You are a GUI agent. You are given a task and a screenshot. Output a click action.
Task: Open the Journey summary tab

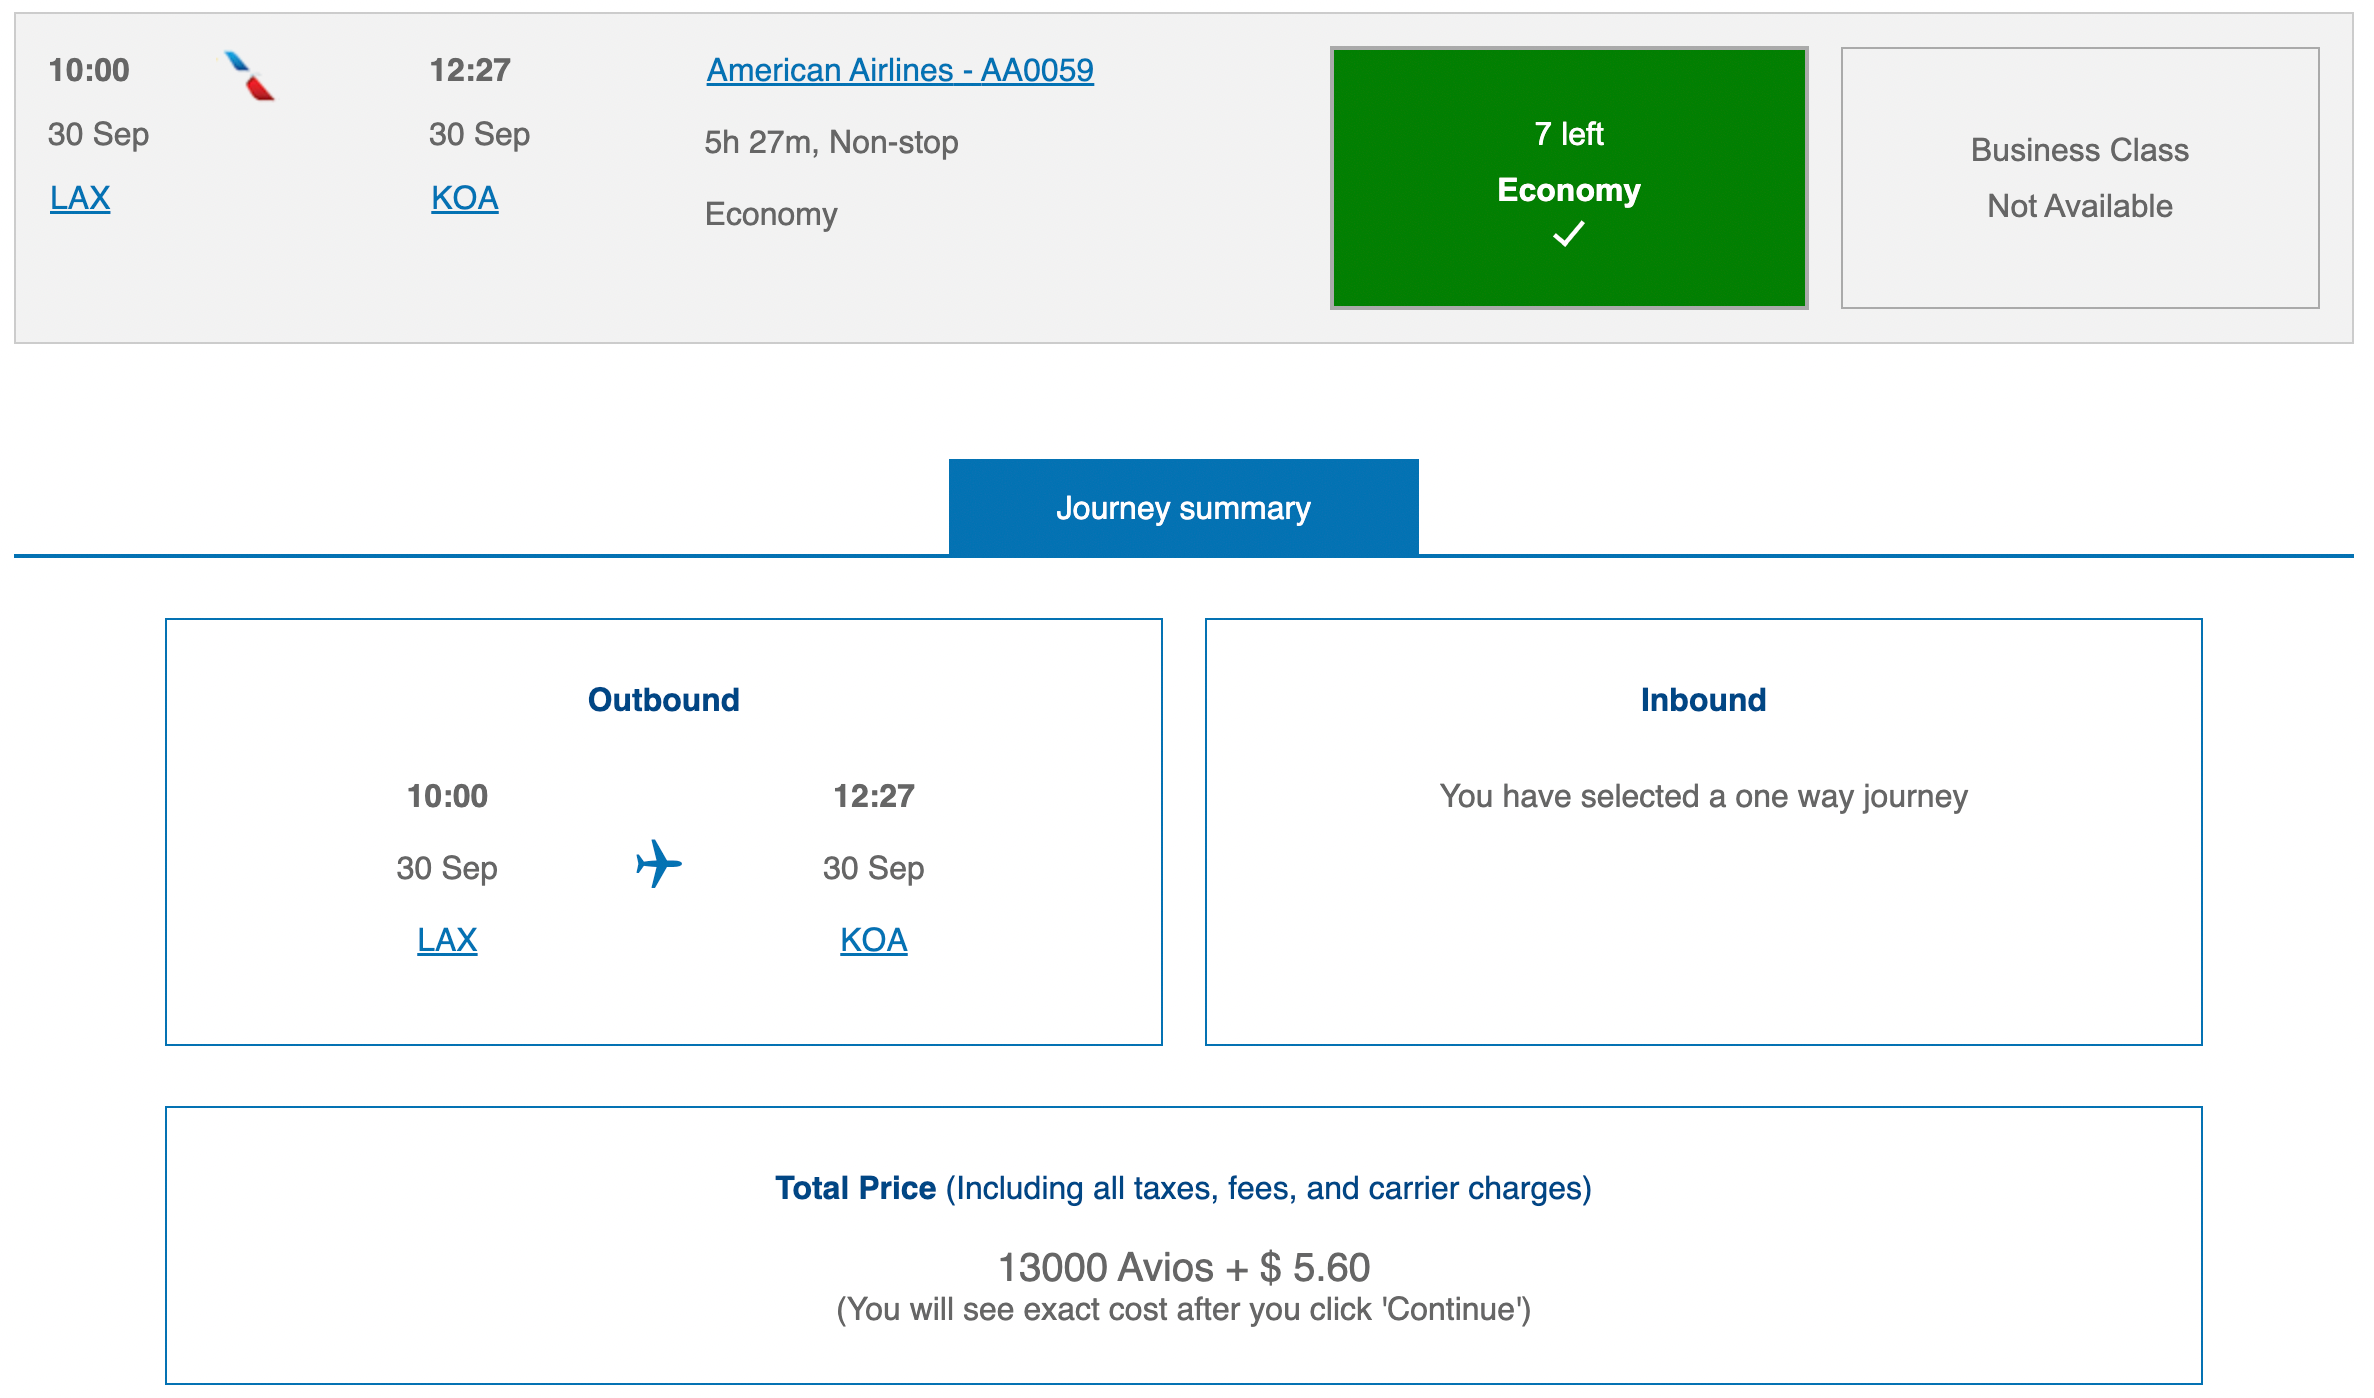click(1184, 507)
